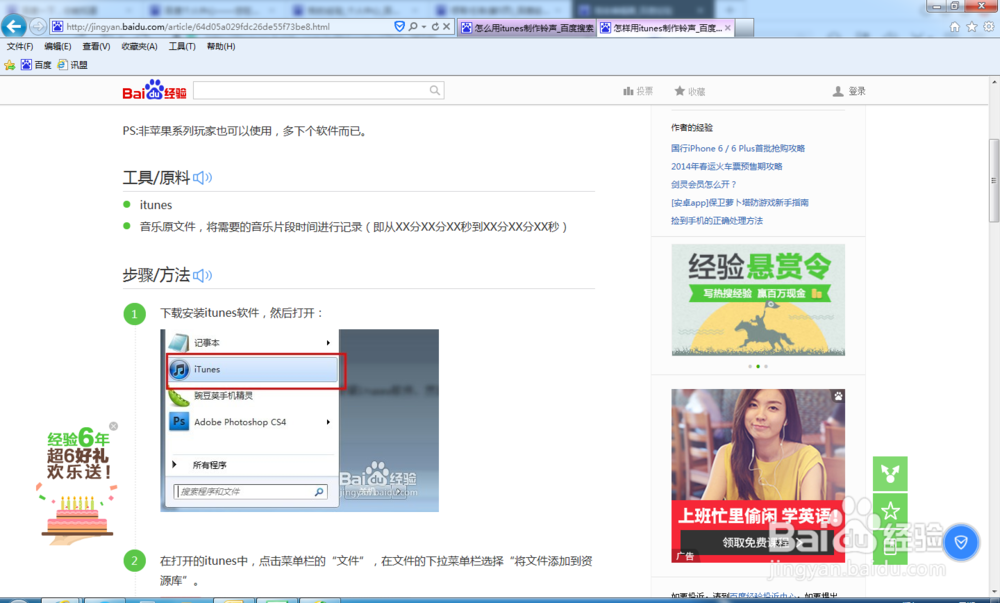Click the 经验6年超6好礼 cake promo
Viewport: 1000px width, 603px height.
[77, 486]
